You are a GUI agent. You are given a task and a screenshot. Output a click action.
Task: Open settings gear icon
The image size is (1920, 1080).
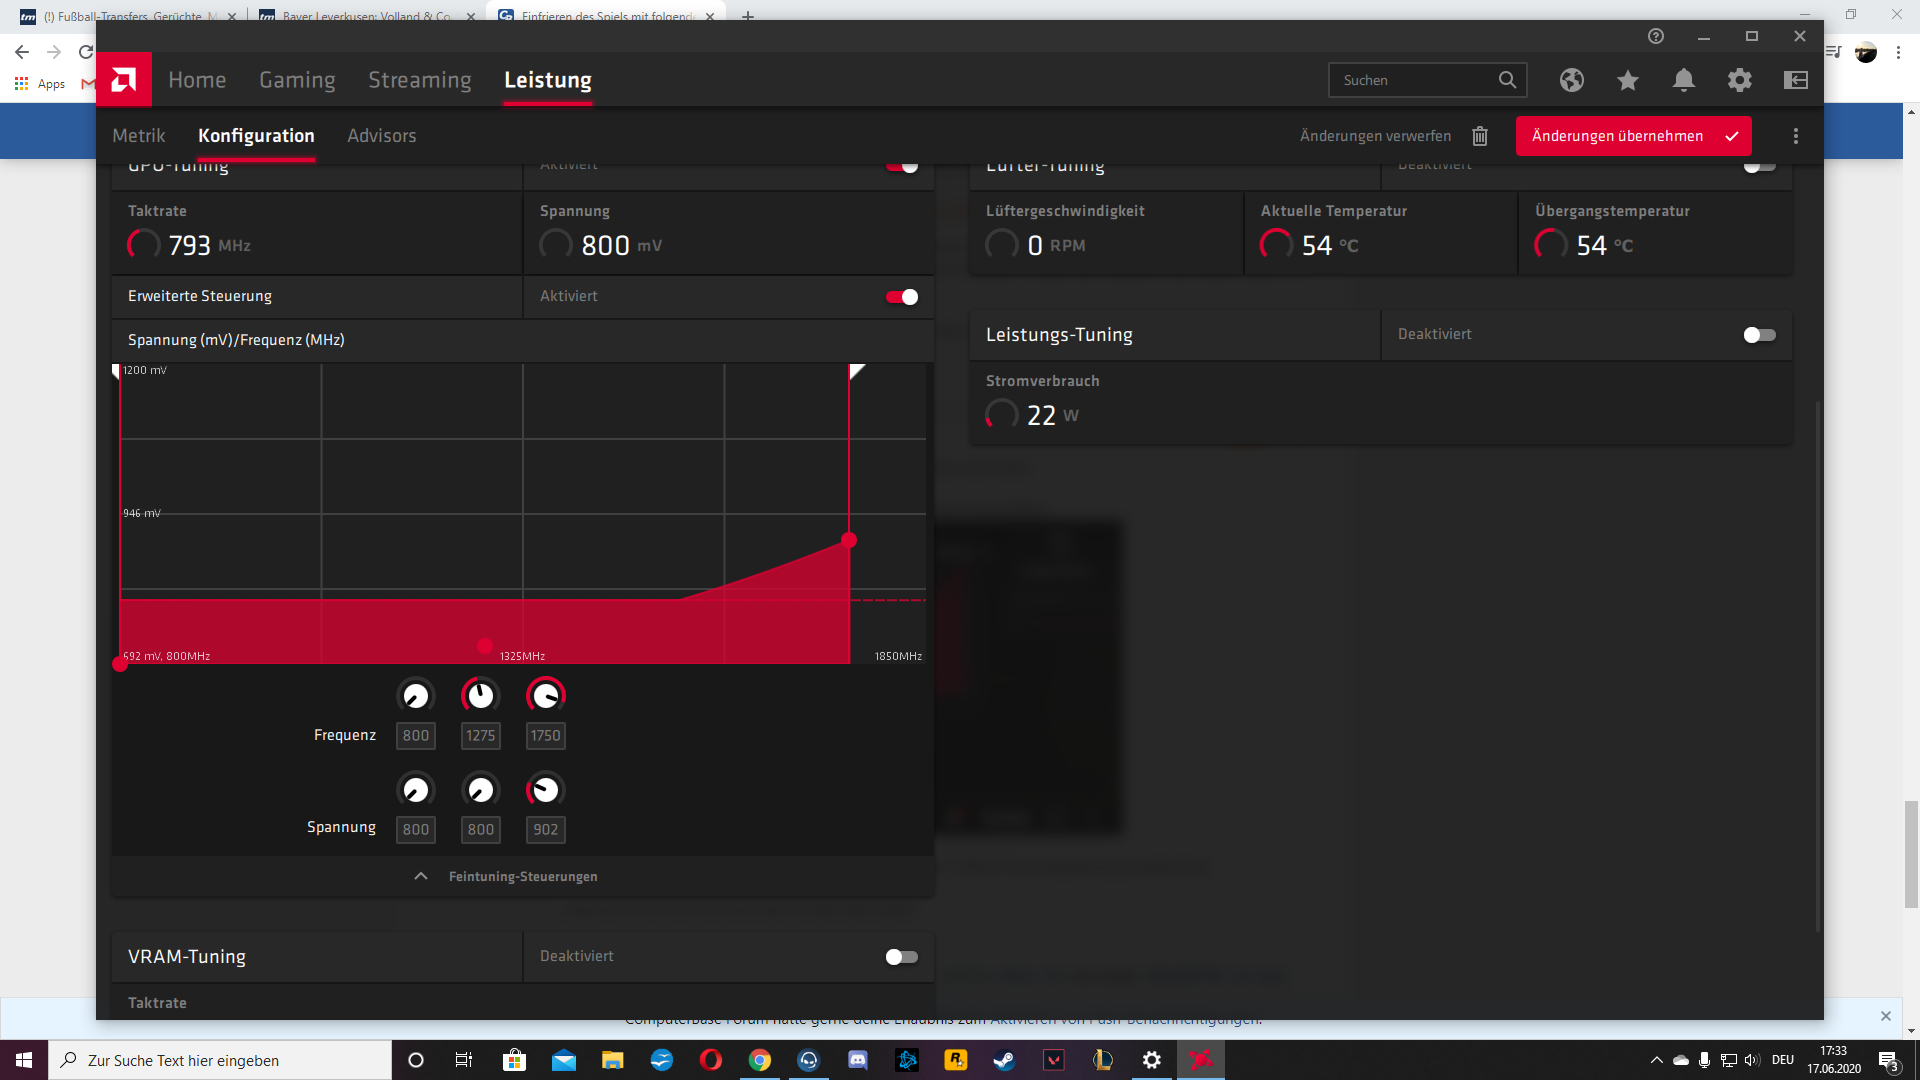click(x=1740, y=80)
